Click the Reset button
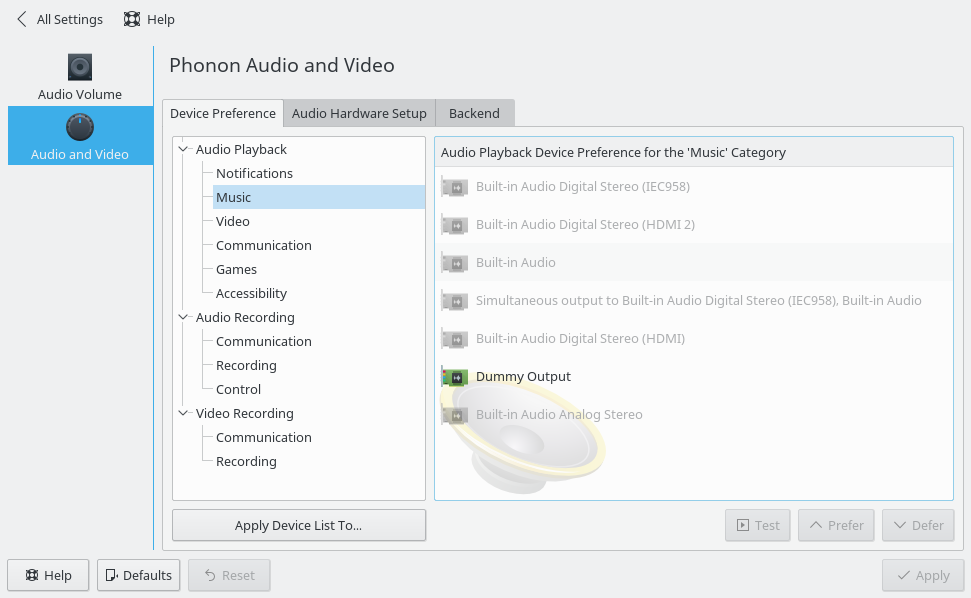The width and height of the screenshot is (971, 598). coord(229,575)
